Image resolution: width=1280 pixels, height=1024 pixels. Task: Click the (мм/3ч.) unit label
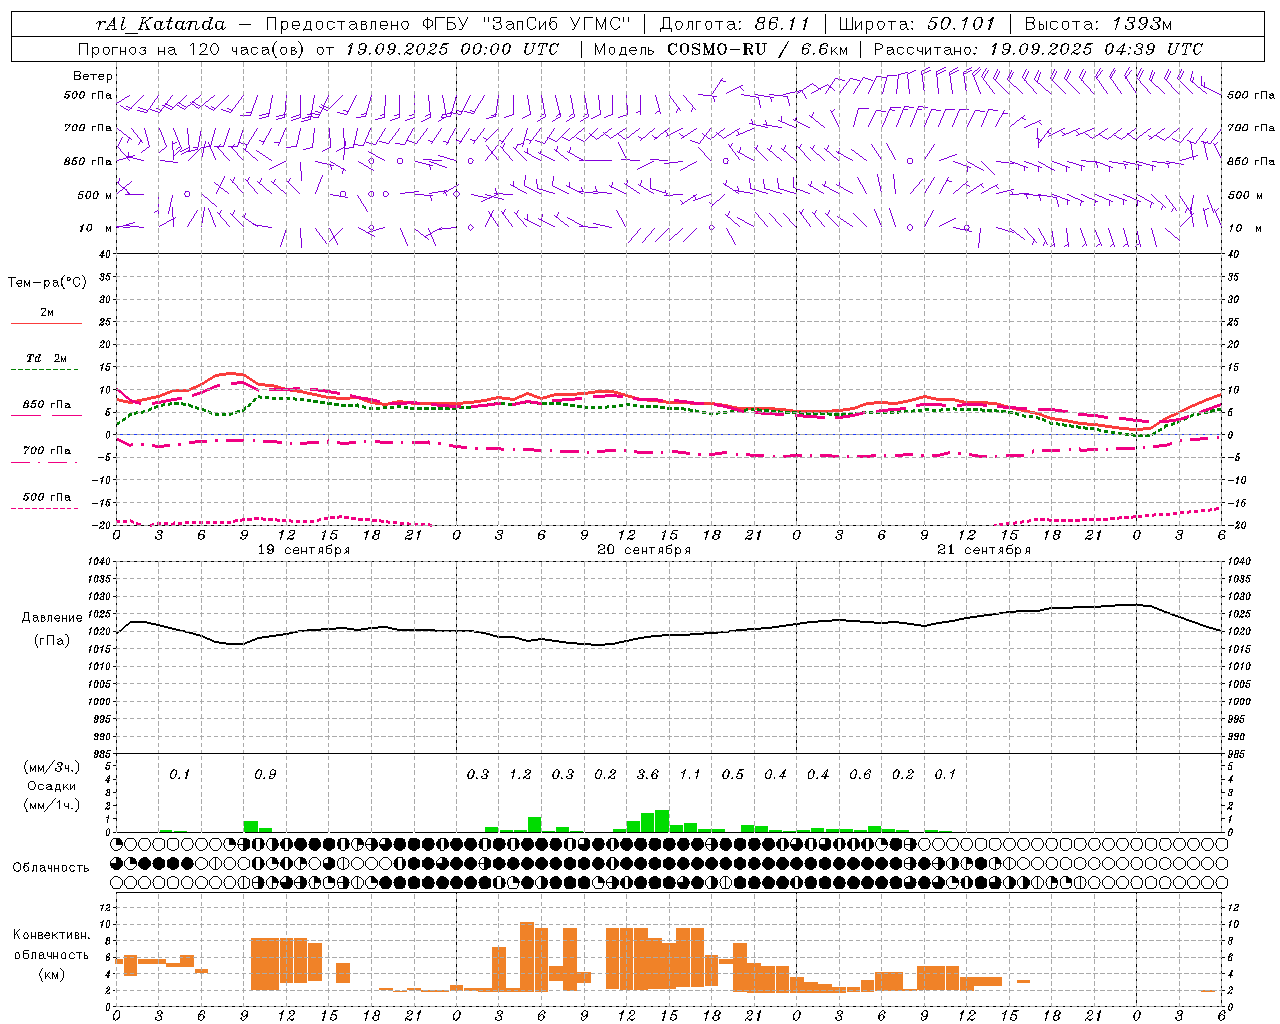[51, 767]
